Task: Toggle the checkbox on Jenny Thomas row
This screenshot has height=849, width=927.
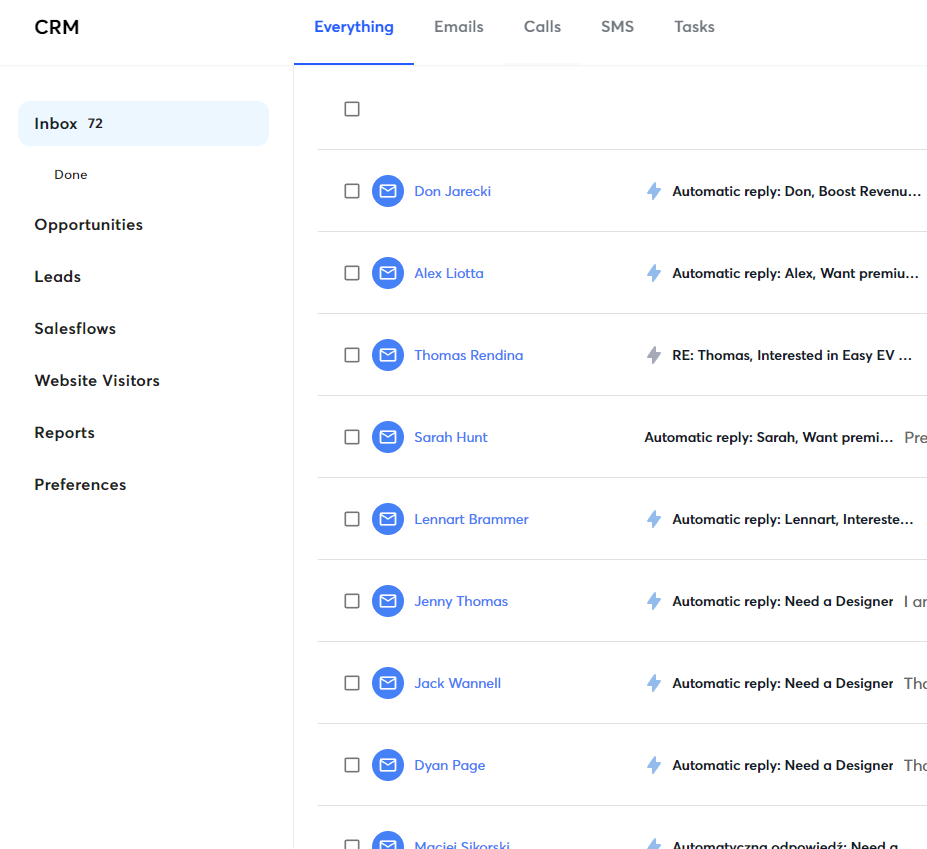Action: [x=352, y=601]
